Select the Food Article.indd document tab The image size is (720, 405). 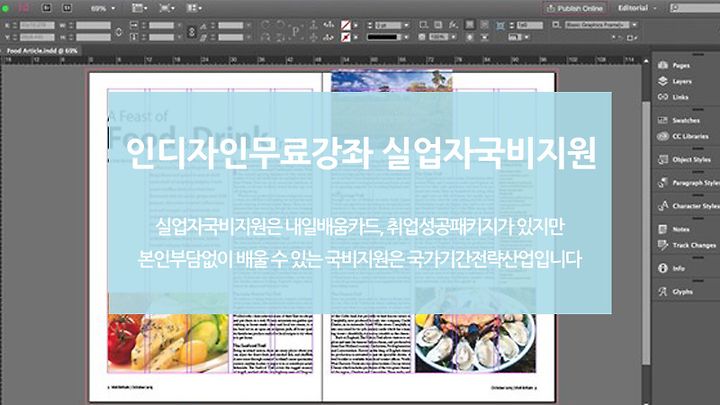pos(42,51)
